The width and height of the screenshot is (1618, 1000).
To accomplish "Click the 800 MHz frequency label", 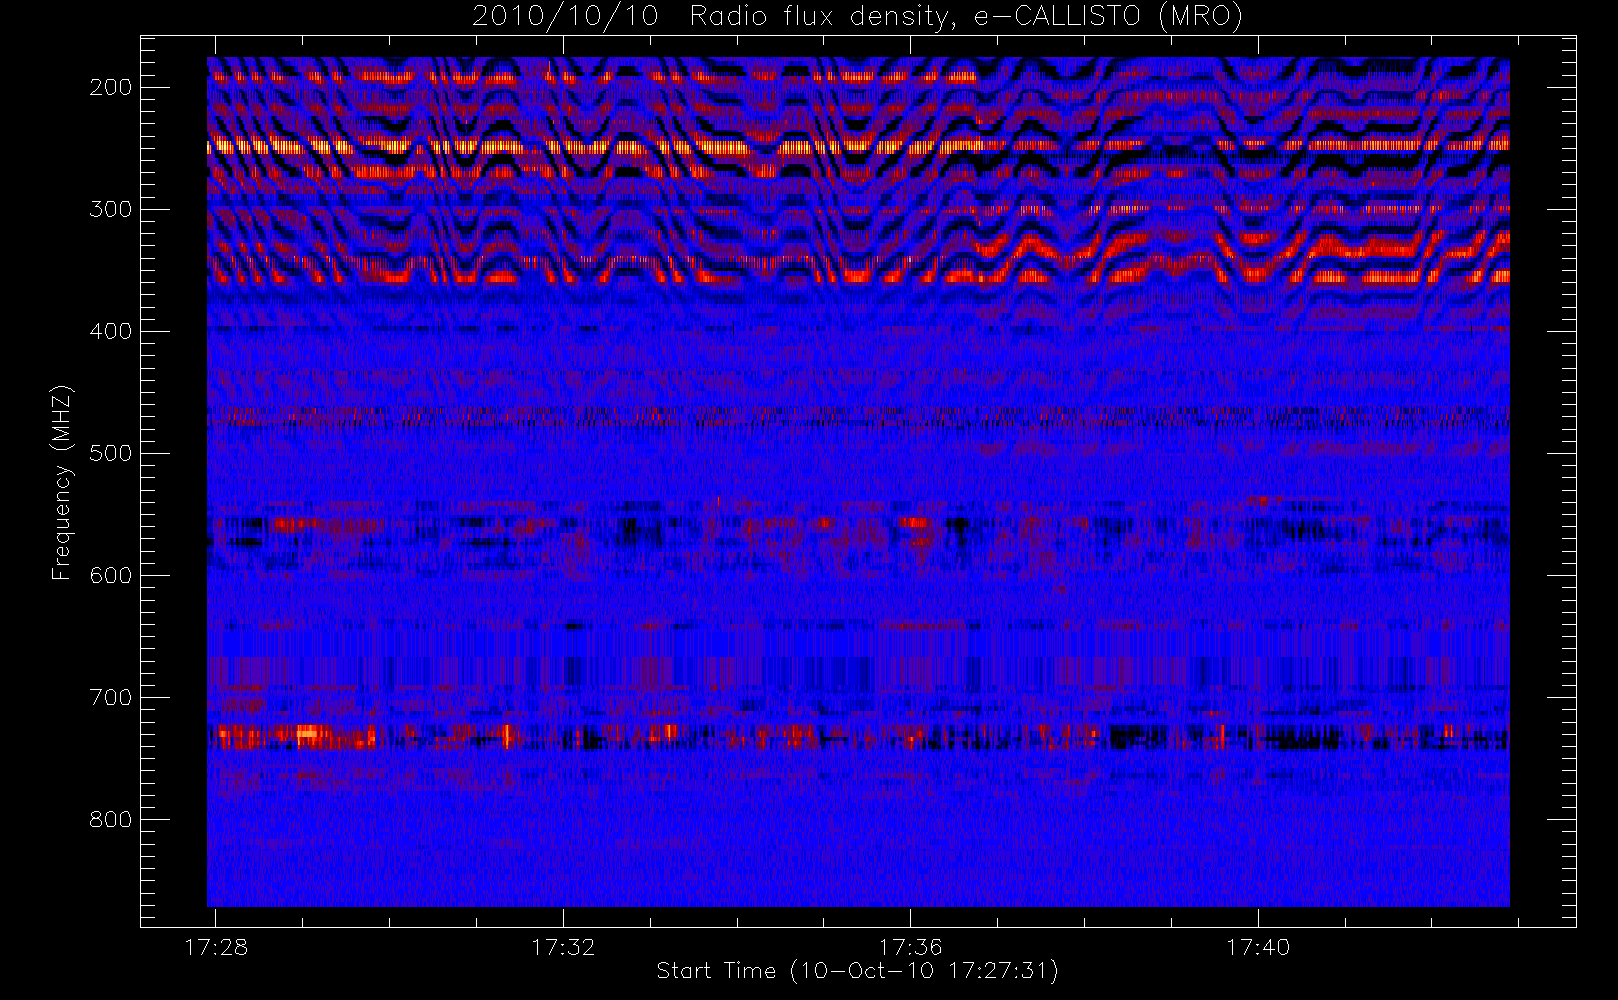I will (x=110, y=819).
